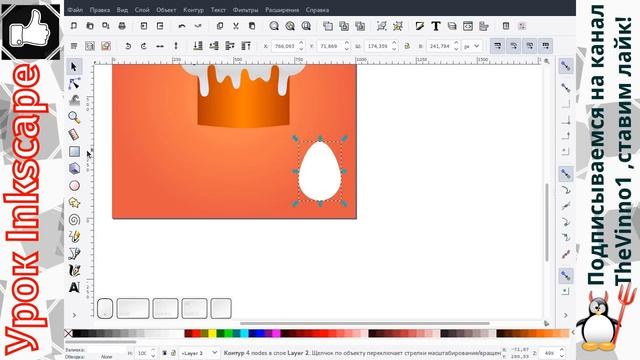Image resolution: width=640 pixels, height=360 pixels.
Task: Open the Layer 2 dropdown
Action: 200,353
